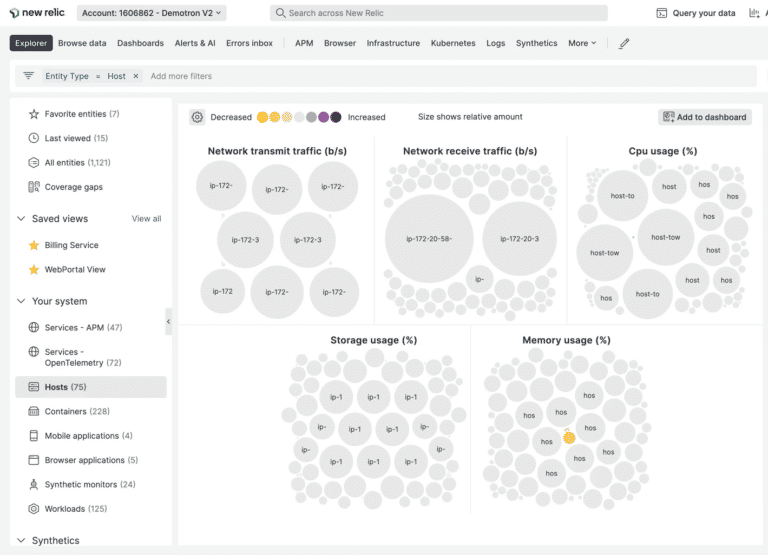Click the Containers icon
This screenshot has height=555, width=768.
pos(33,411)
